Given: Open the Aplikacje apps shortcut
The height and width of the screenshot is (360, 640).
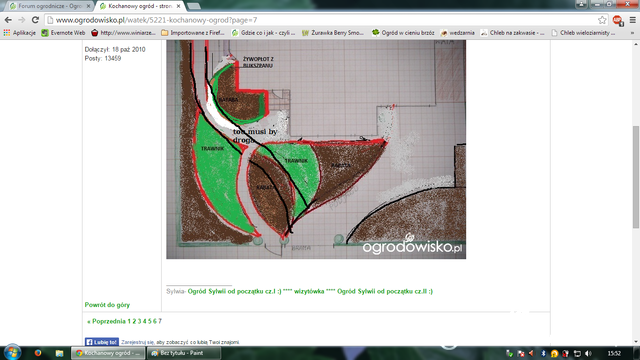Looking at the screenshot, I should click(19, 33).
